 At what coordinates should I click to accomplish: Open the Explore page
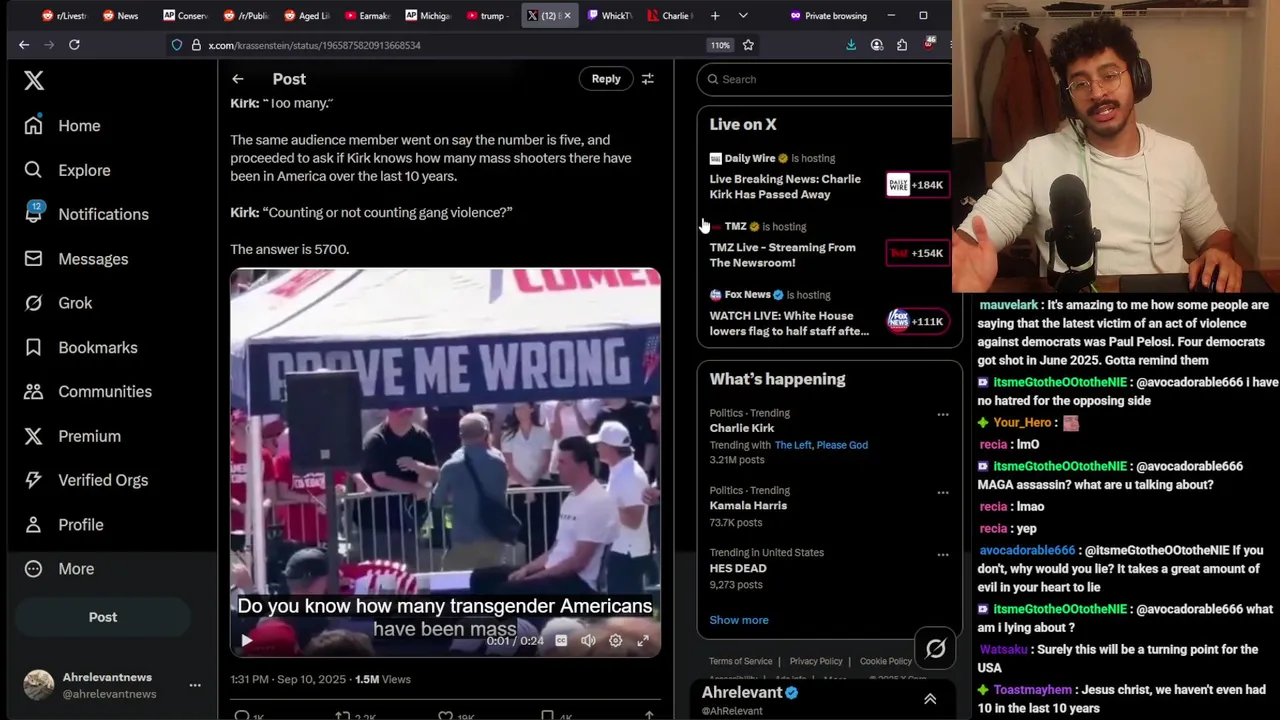[x=67, y=170]
